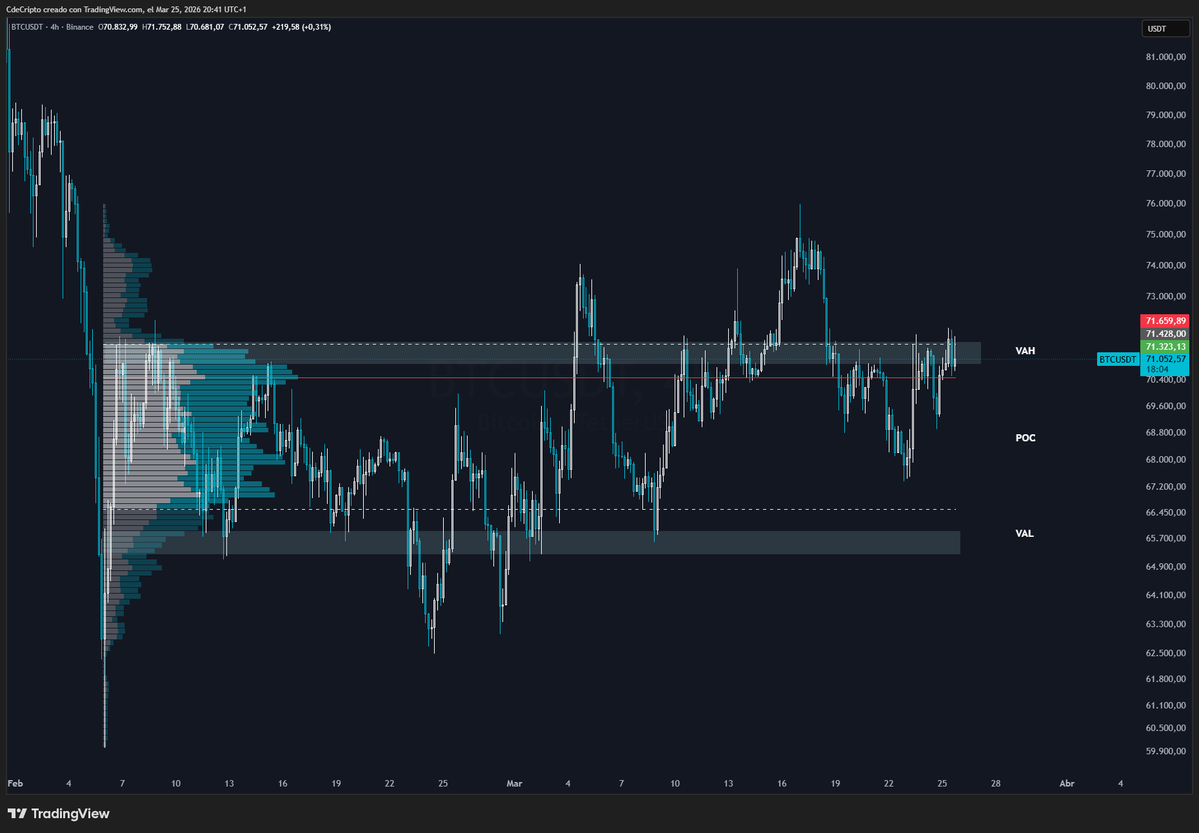Screen dimensions: 1199x833
Task: Click the Mar label on the time axis
Action: [514, 783]
